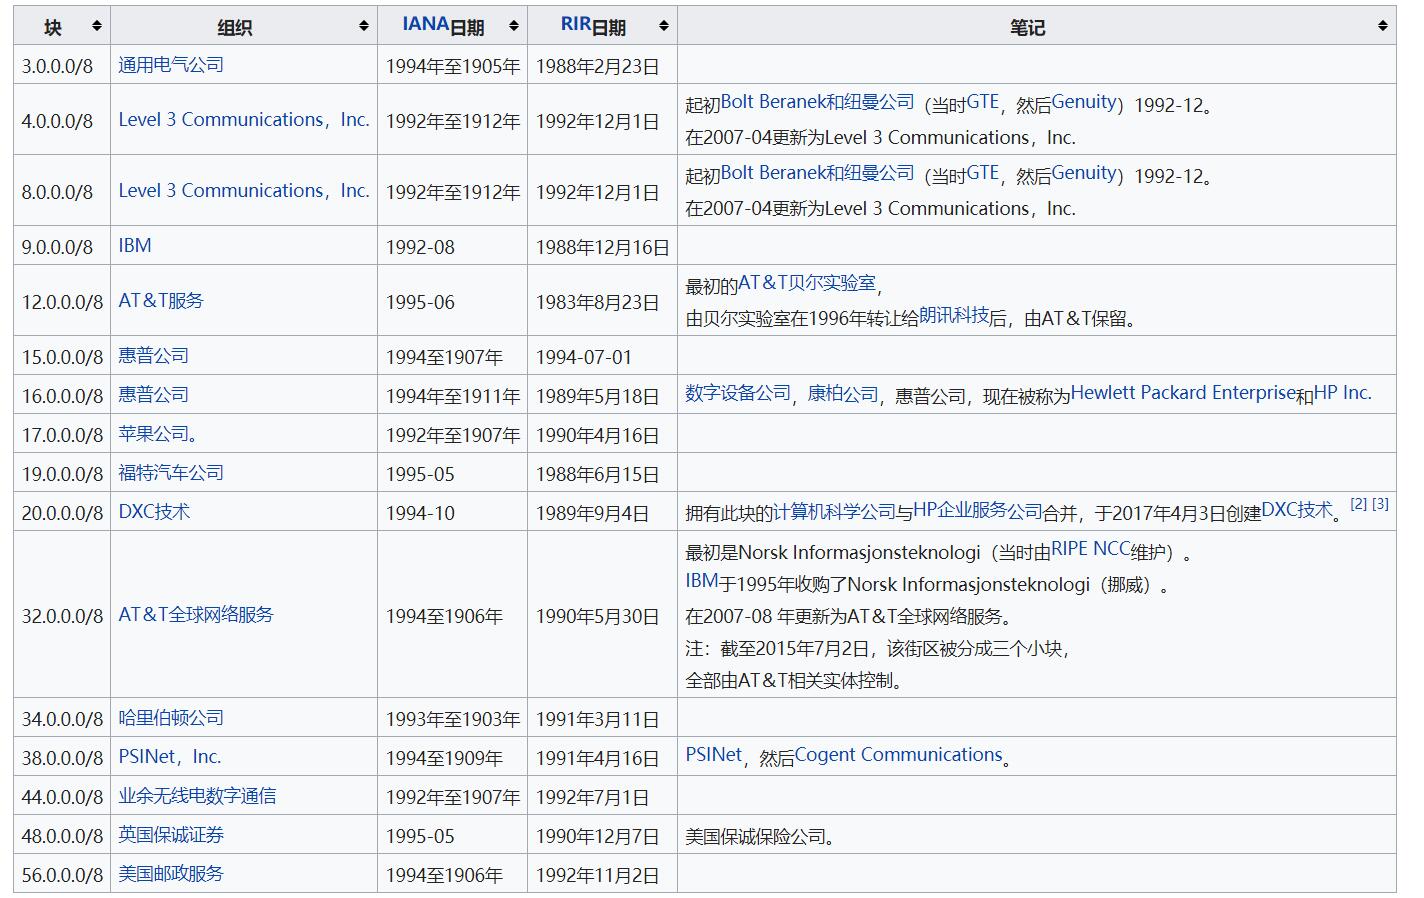The height and width of the screenshot is (898, 1424).
Task: Open GTE link in 8.0.0.0/8 notes
Action: point(983,173)
